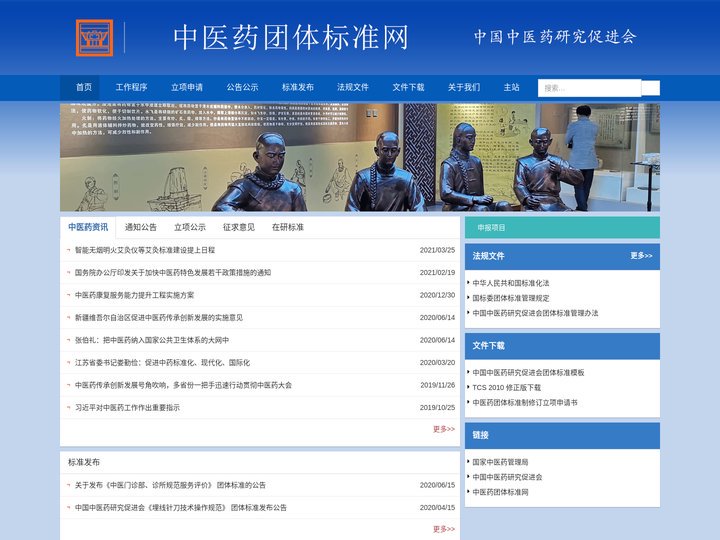Viewport: 720px width, 540px height.
Task: Open 中国中医药研究促进会团体标准管理办法 link
Action: point(535,313)
